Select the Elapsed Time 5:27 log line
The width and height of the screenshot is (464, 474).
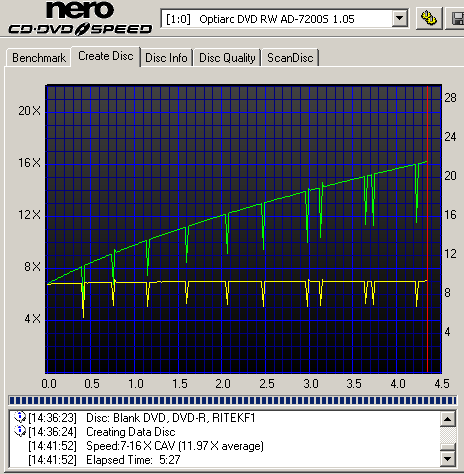pyautogui.click(x=104, y=460)
